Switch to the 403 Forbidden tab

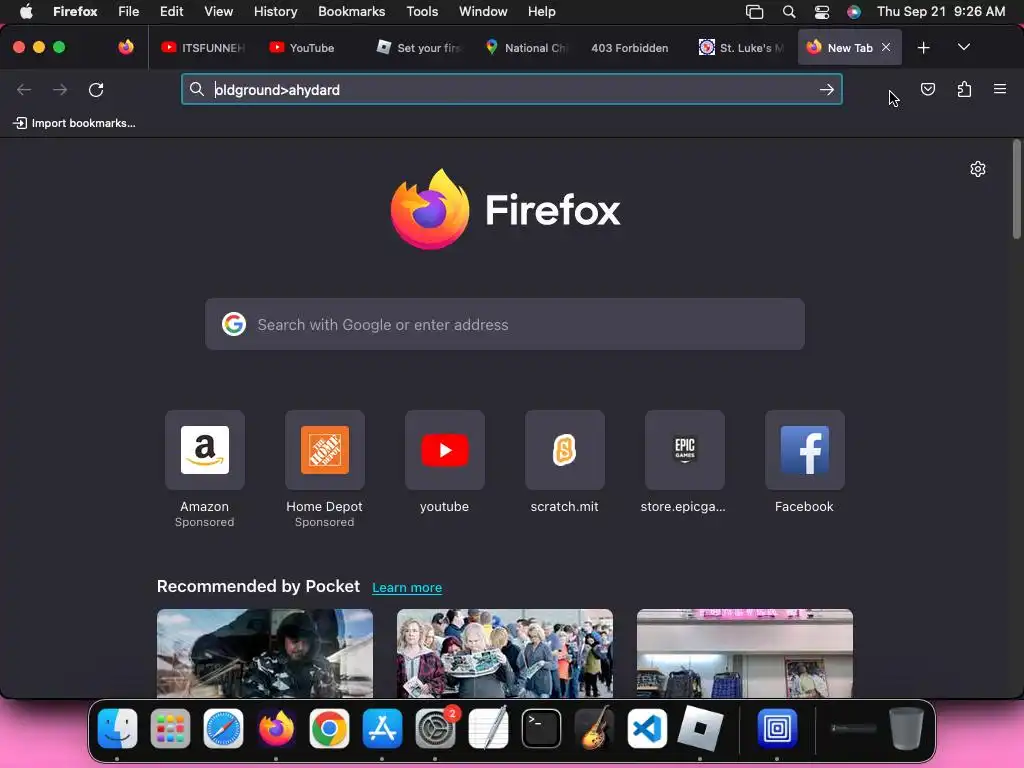pos(630,48)
